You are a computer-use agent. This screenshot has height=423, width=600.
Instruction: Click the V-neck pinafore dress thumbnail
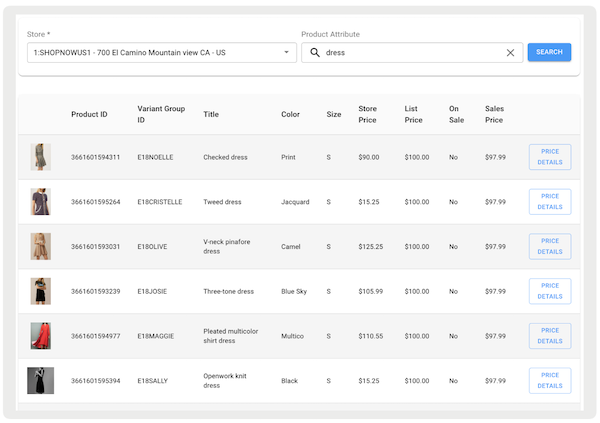[41, 247]
